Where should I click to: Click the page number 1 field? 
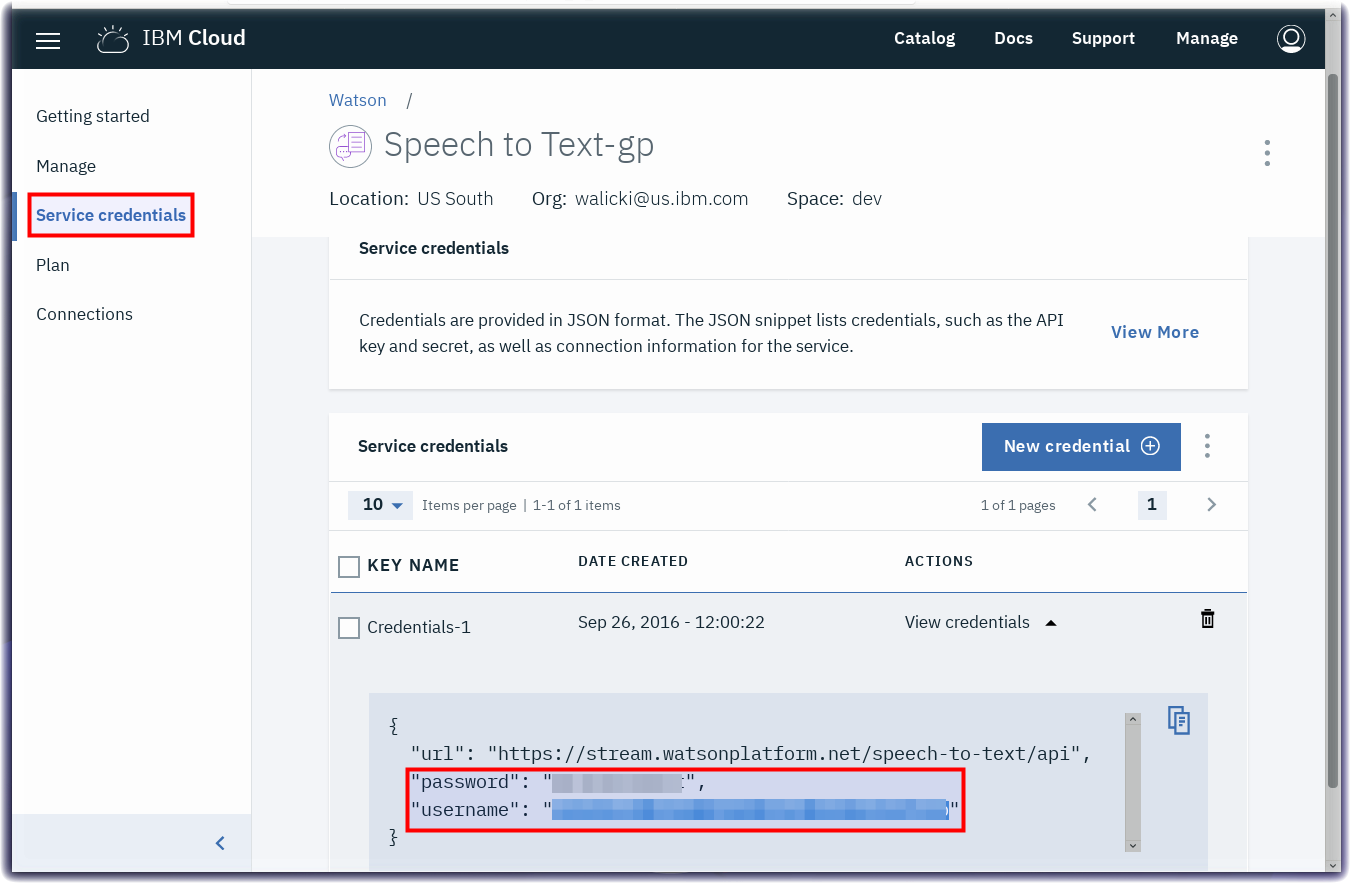1152,505
